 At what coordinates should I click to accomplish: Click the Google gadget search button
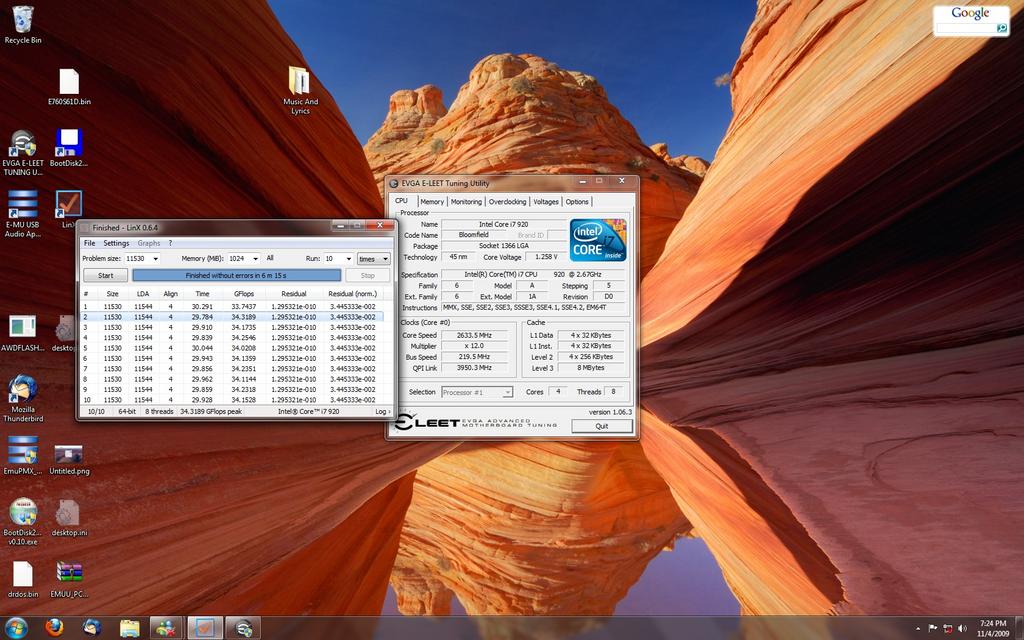(1001, 28)
